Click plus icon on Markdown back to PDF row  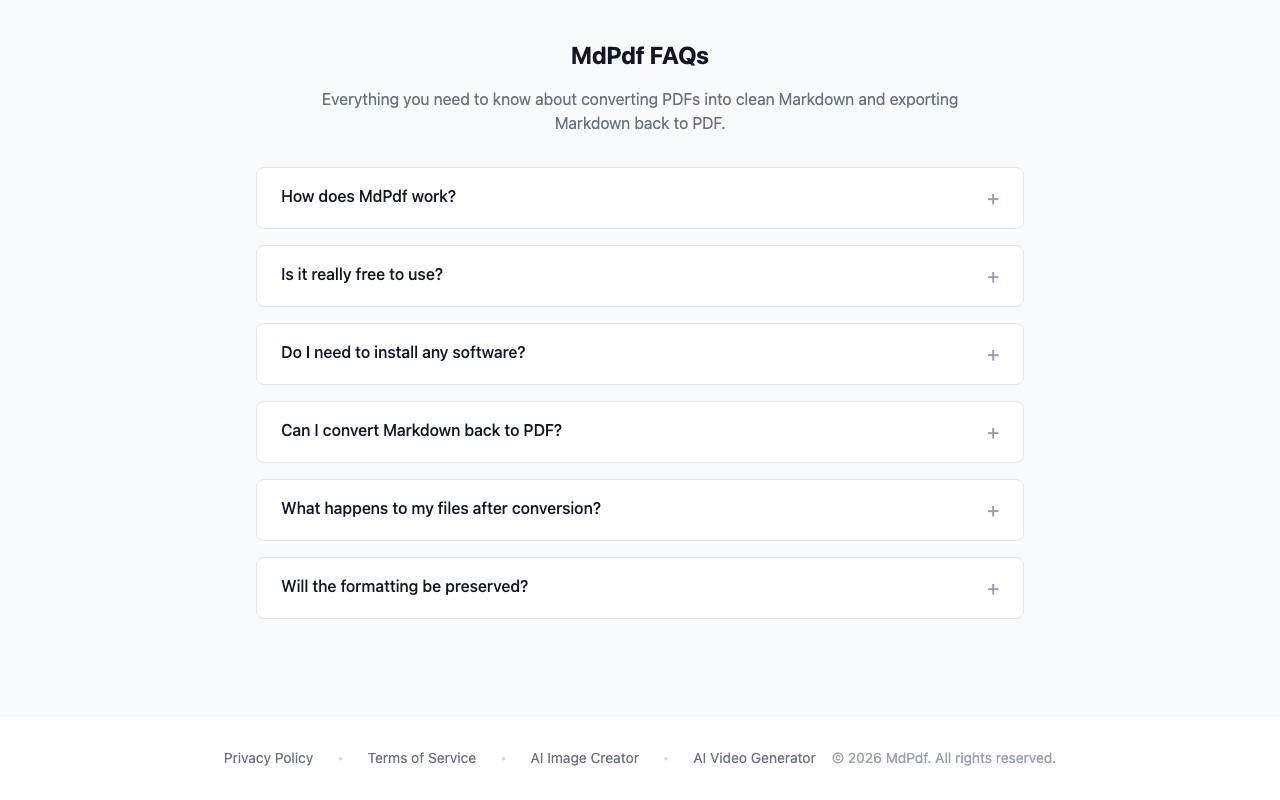[x=993, y=433]
